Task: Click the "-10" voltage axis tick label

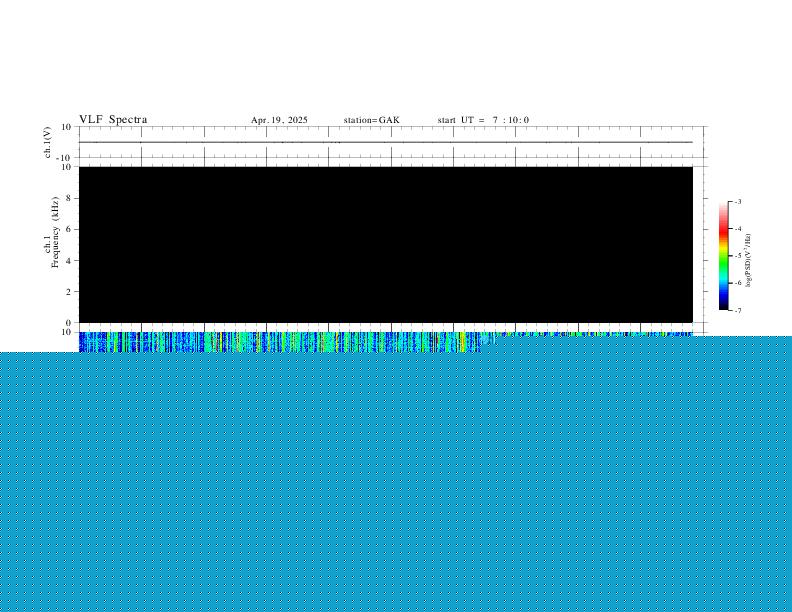Action: coord(63,158)
